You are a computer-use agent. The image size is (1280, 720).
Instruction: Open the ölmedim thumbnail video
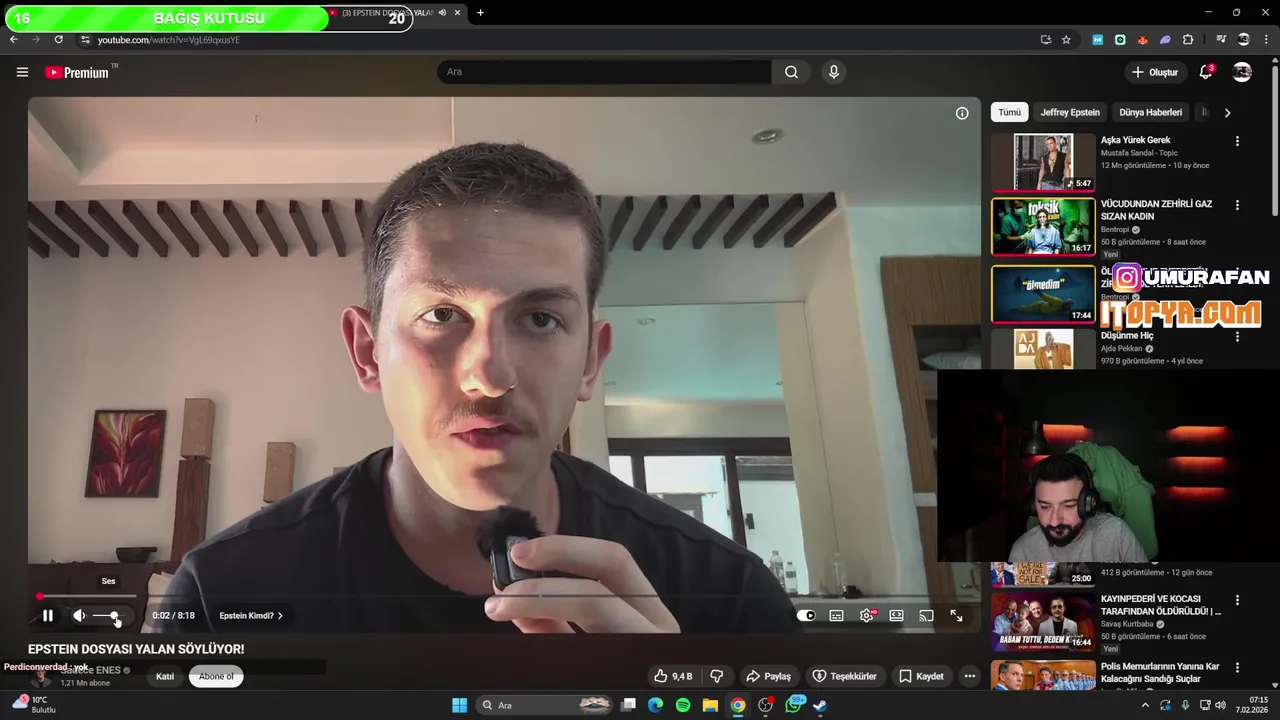tap(1043, 294)
